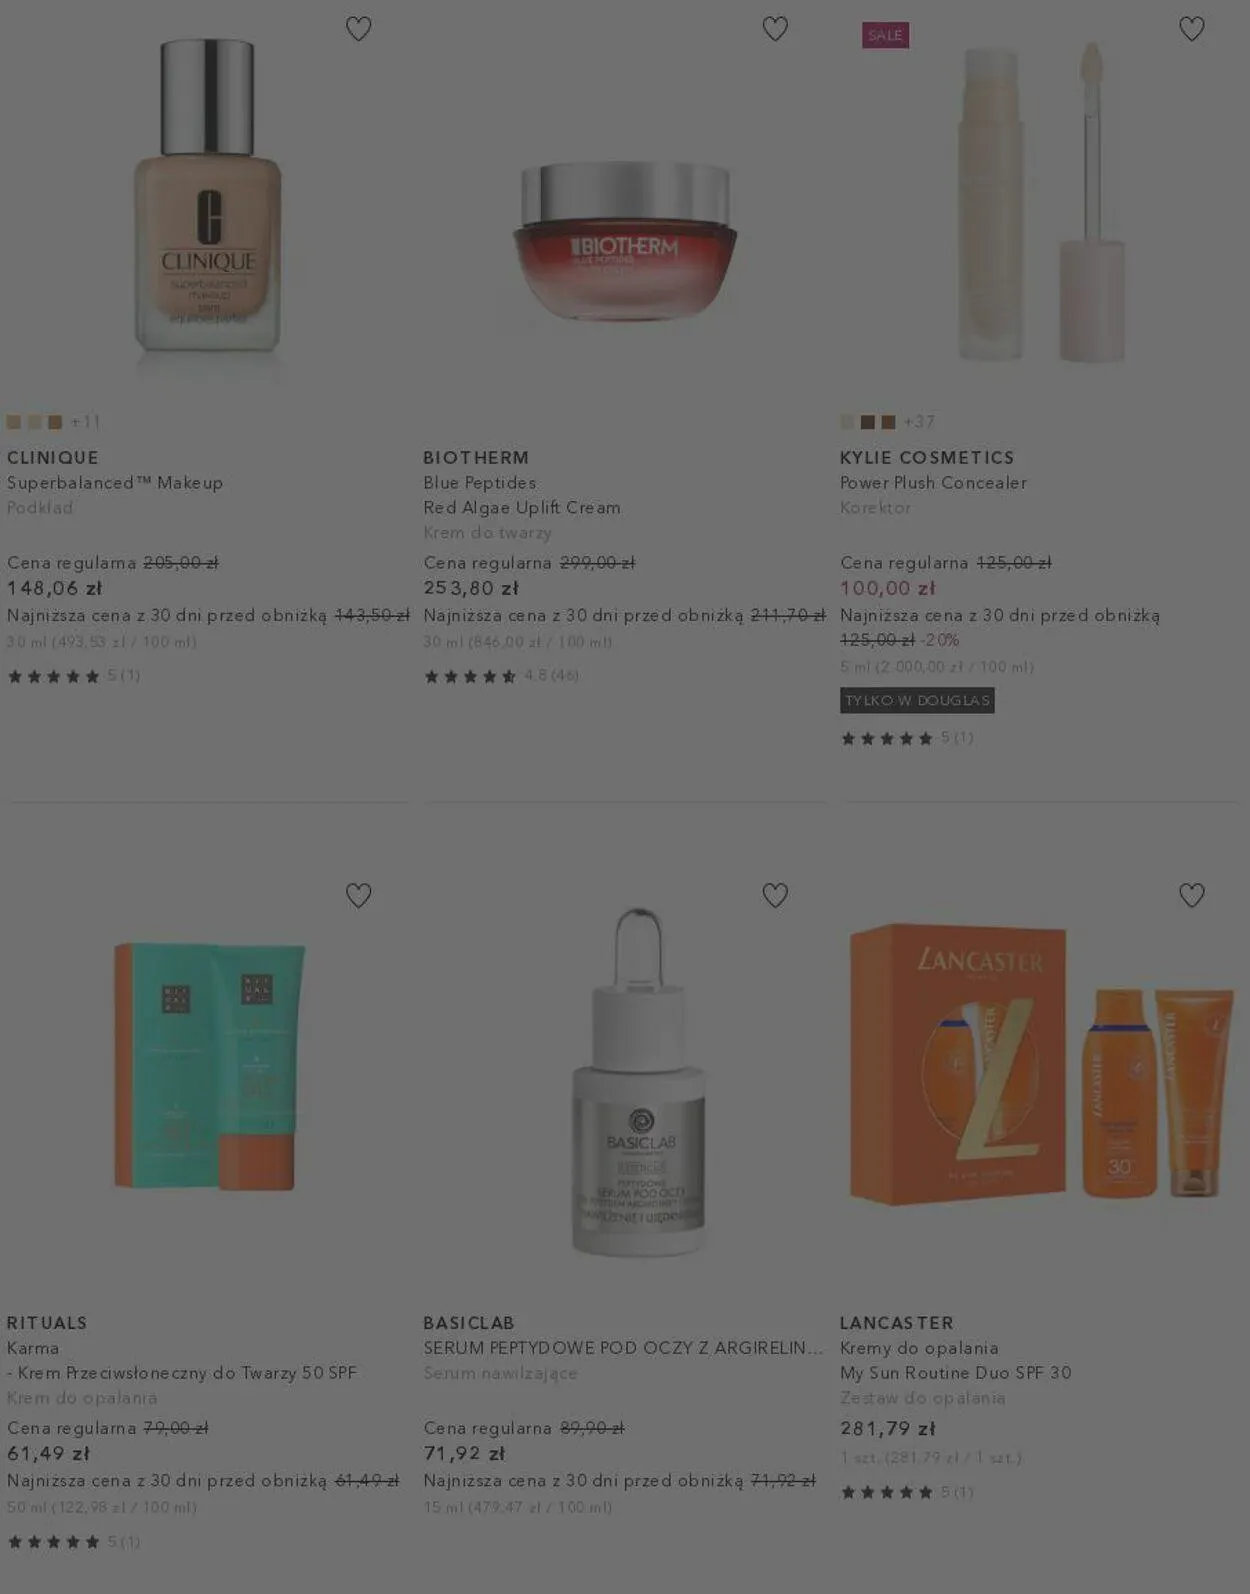The width and height of the screenshot is (1250, 1594).
Task: Show the +11 more Clinique shades
Action: [86, 422]
